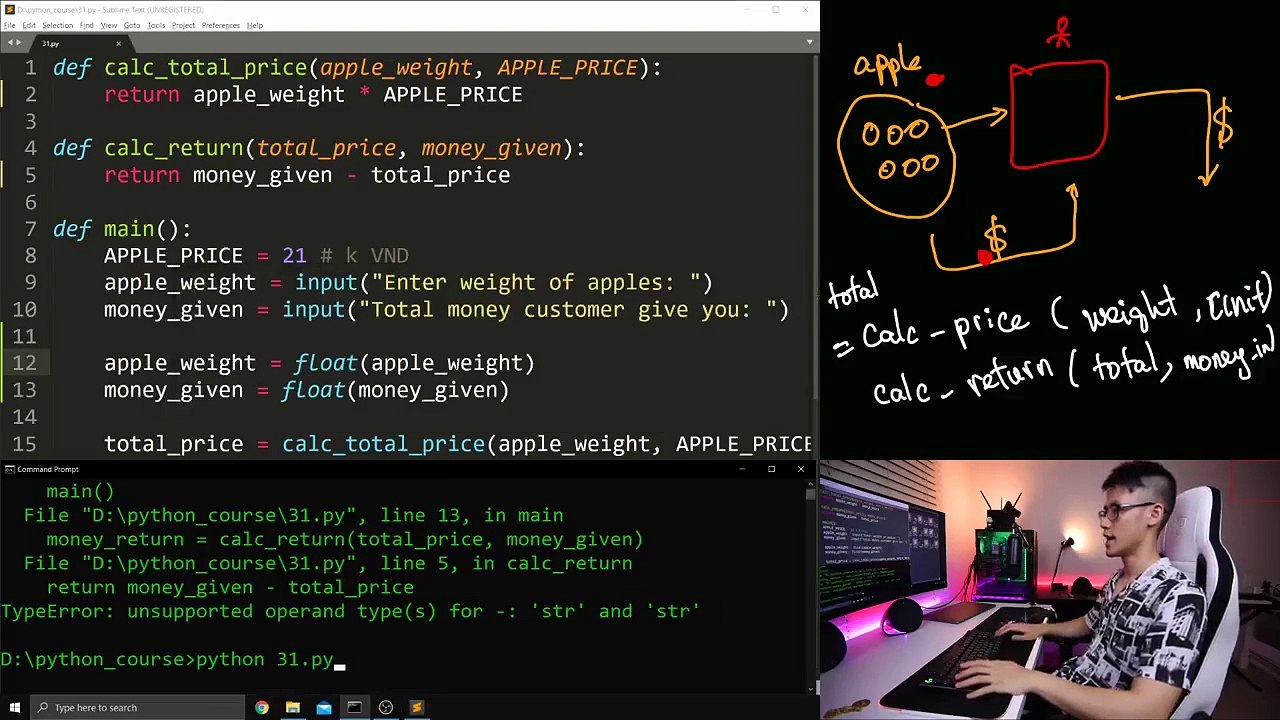Click line number 8 in the gutter
The width and height of the screenshot is (1280, 720).
coord(31,256)
